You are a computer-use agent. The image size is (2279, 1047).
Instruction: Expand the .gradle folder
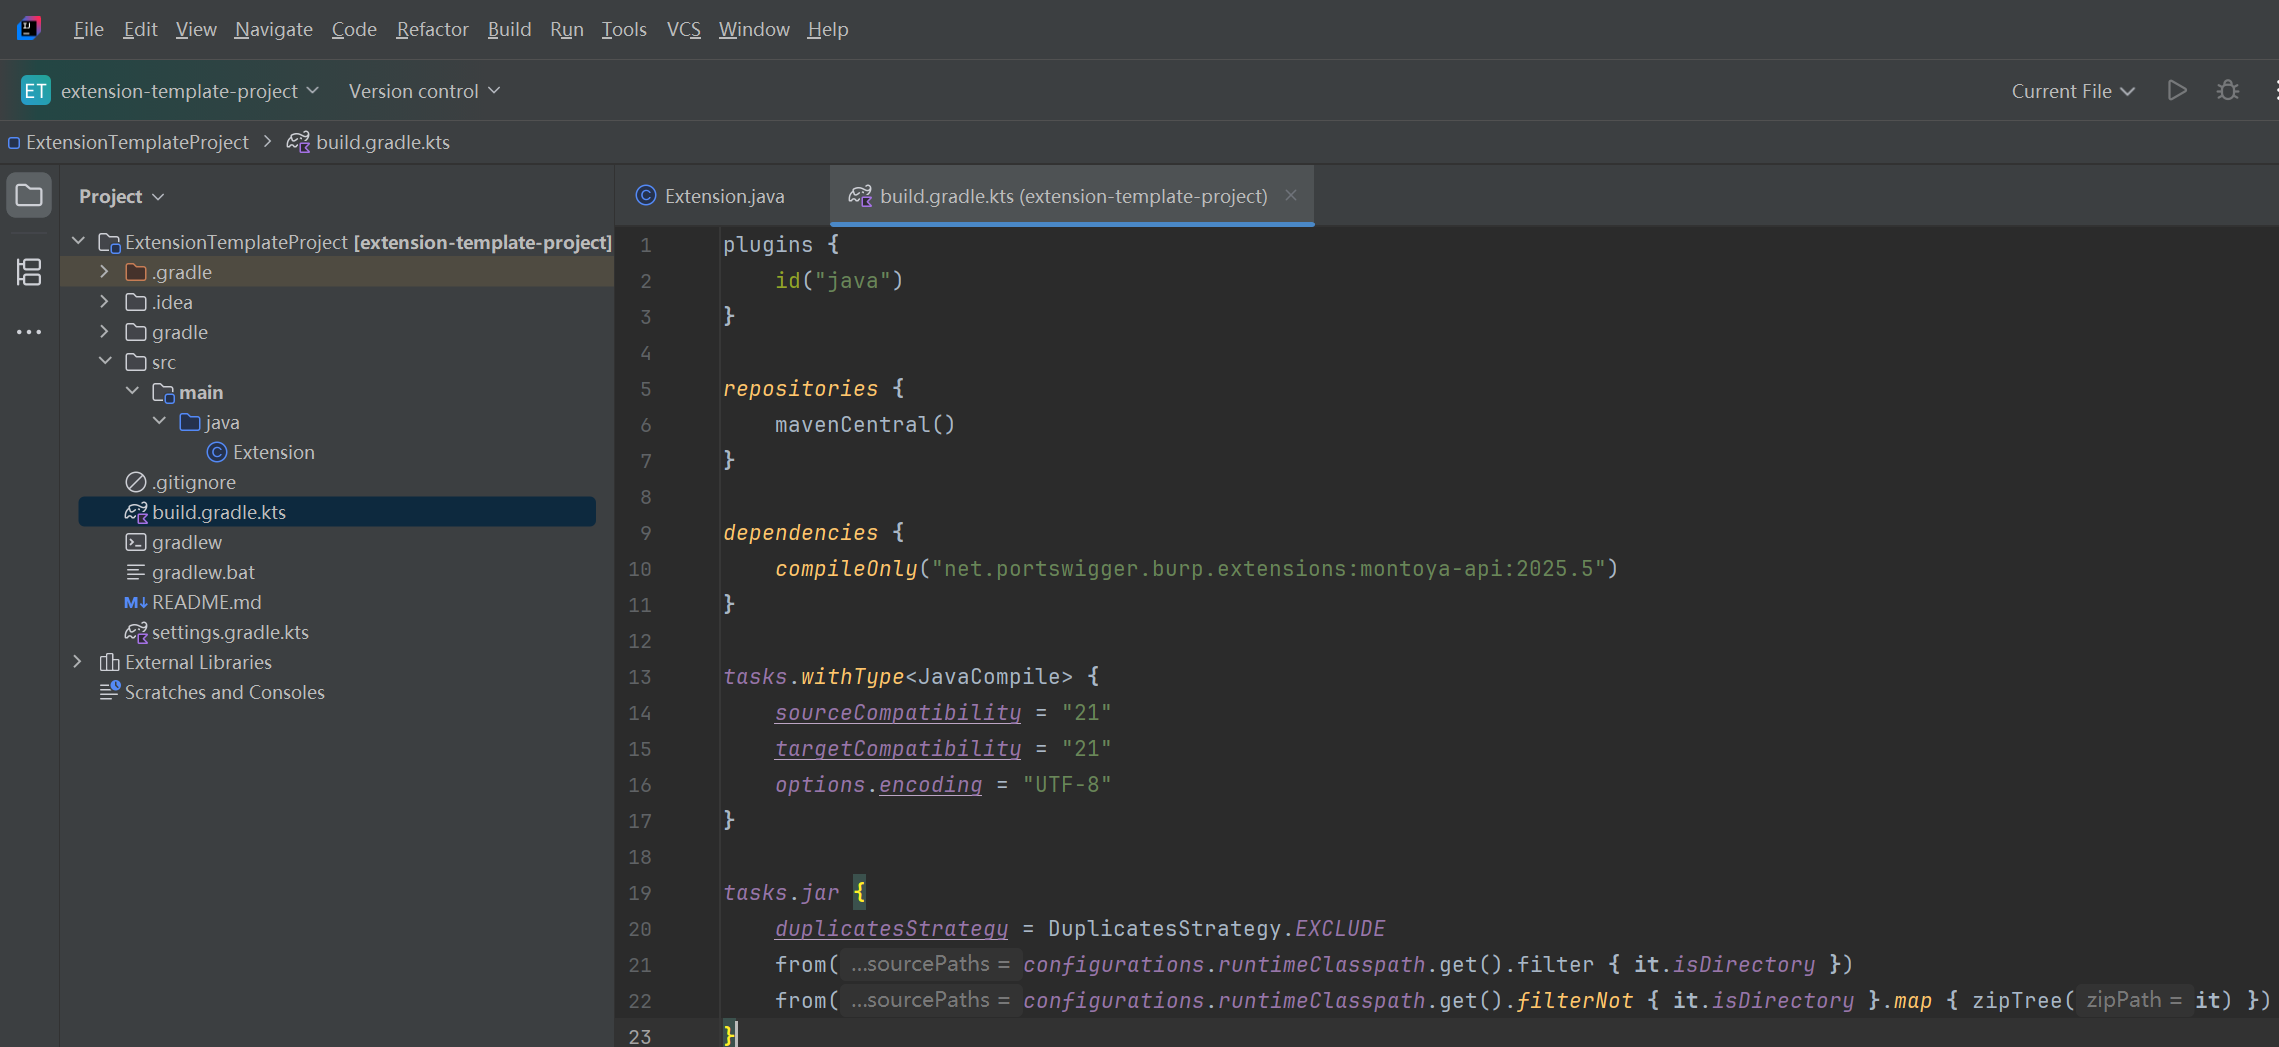(x=104, y=271)
